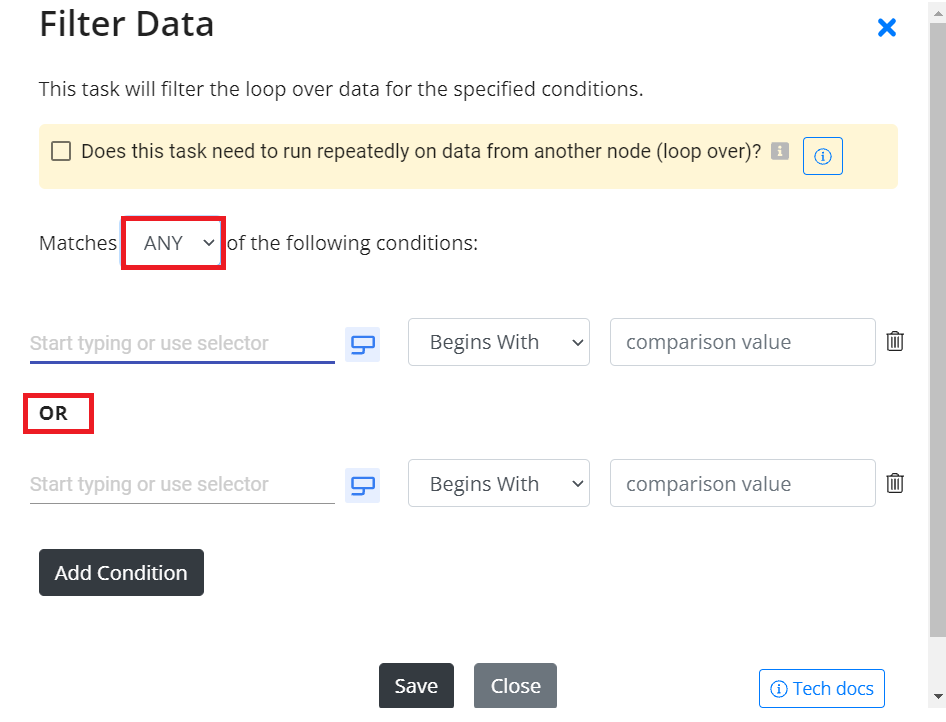The width and height of the screenshot is (946, 722).
Task: Focus first Start typing or use selector field
Action: 182,343
